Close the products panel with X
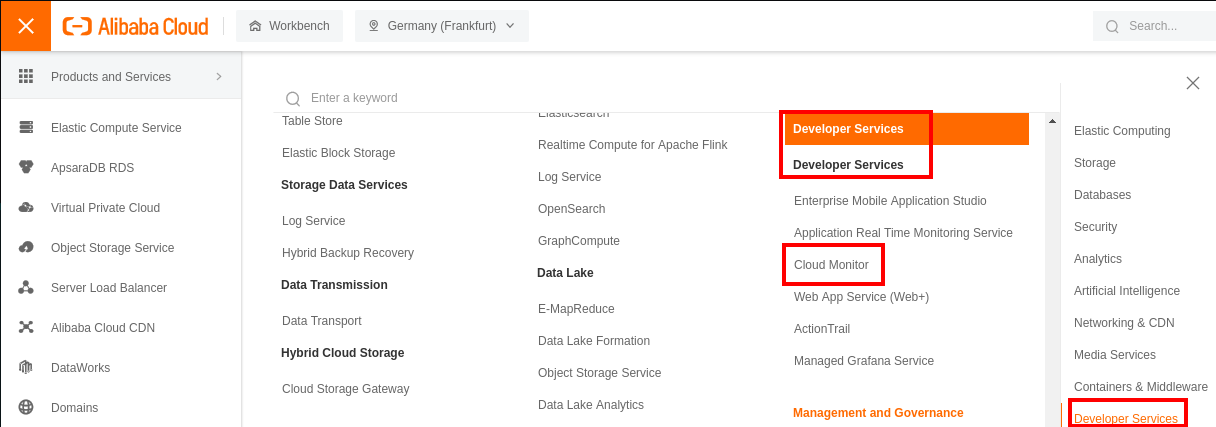Screen dimensions: 1216x427 tap(1192, 83)
